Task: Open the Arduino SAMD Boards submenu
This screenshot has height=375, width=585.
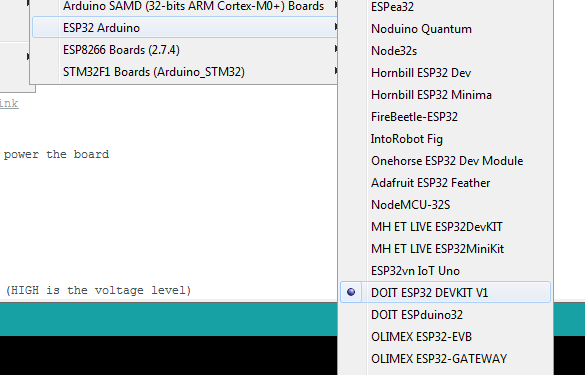Action: click(x=185, y=6)
